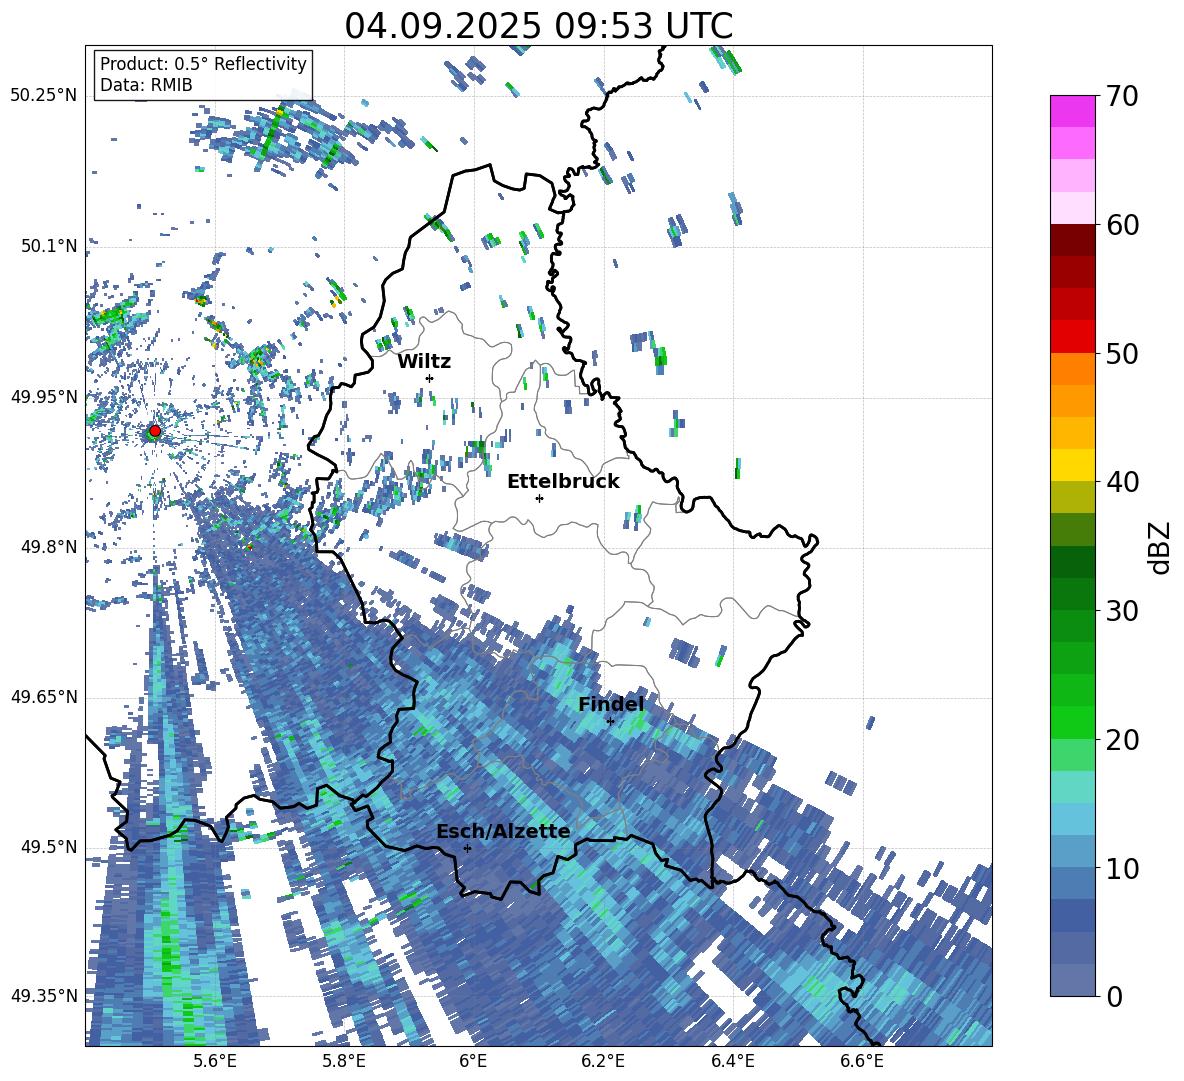Click the Esch/Alzette location cross marker

click(x=467, y=848)
